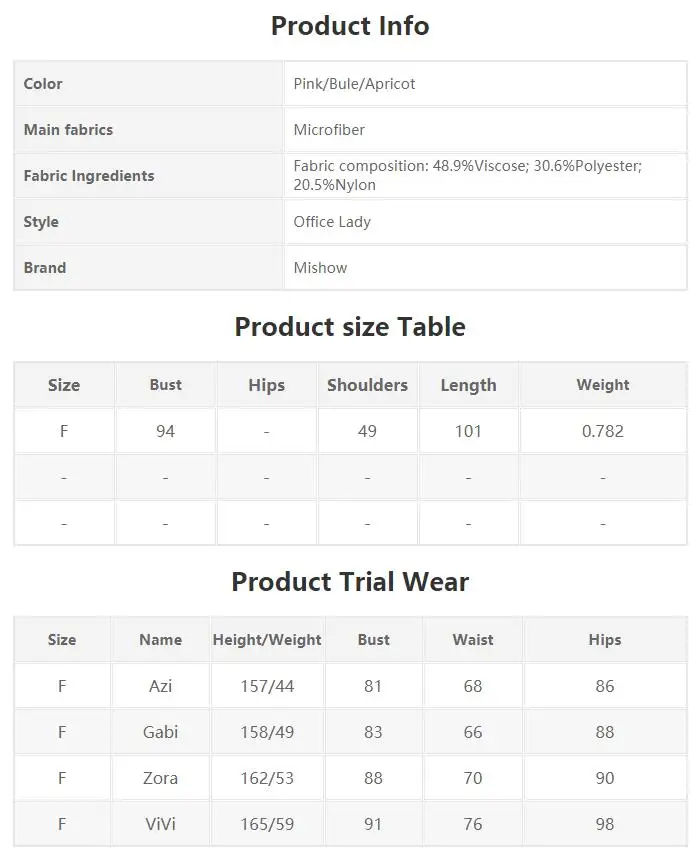Select the Shoulders column header
The width and height of the screenshot is (700, 865).
pos(367,385)
